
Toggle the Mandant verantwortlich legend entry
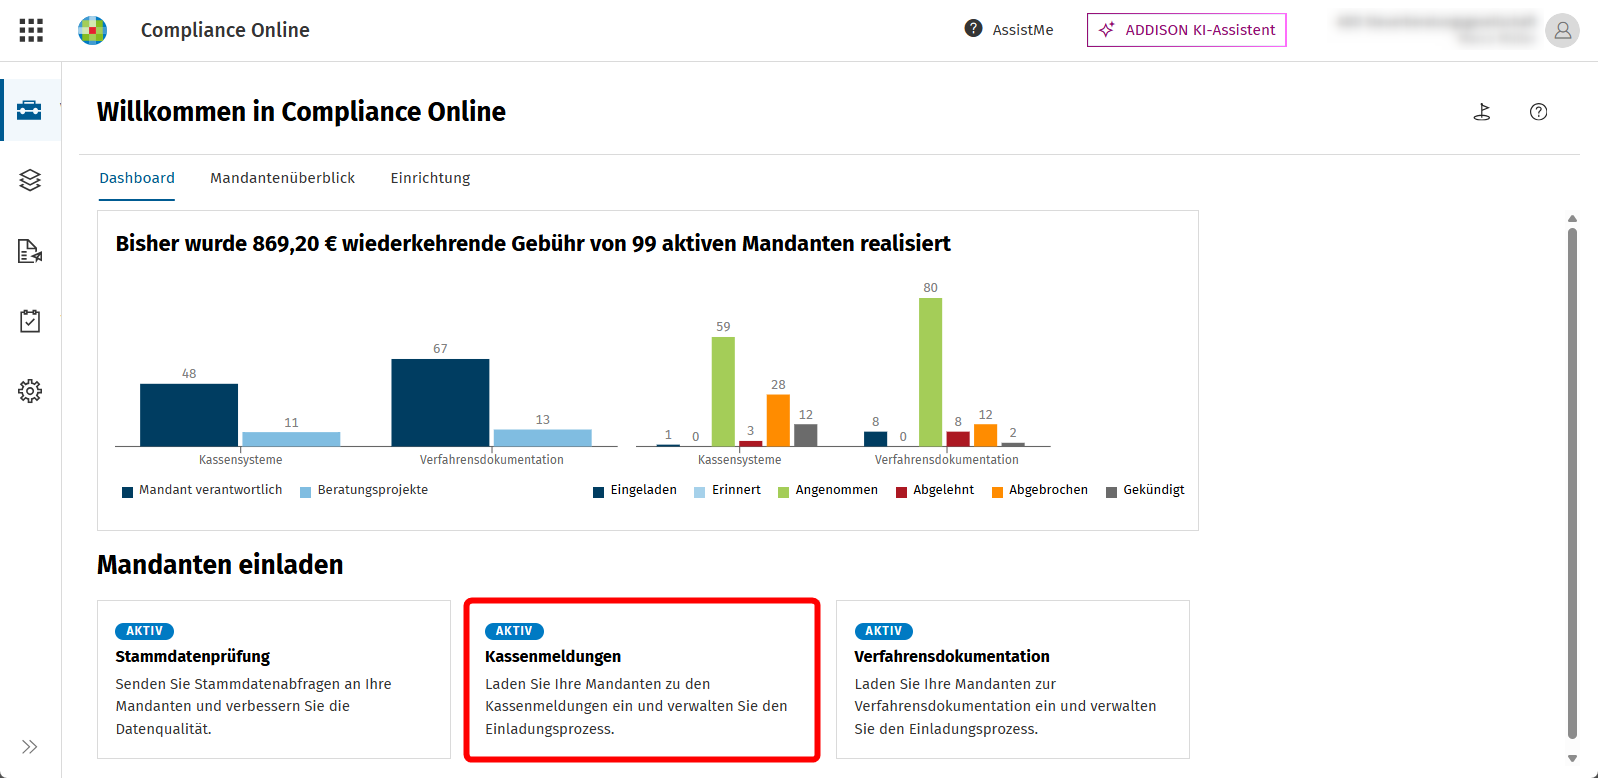(202, 490)
